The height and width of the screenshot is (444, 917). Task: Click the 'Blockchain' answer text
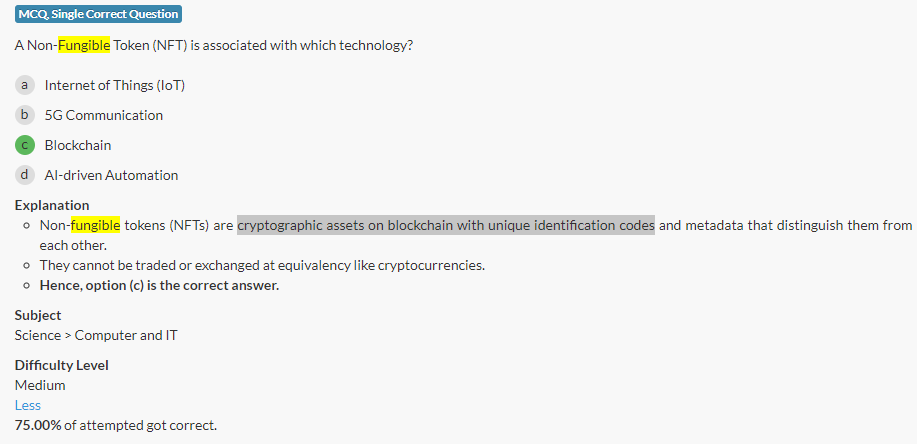(x=78, y=145)
